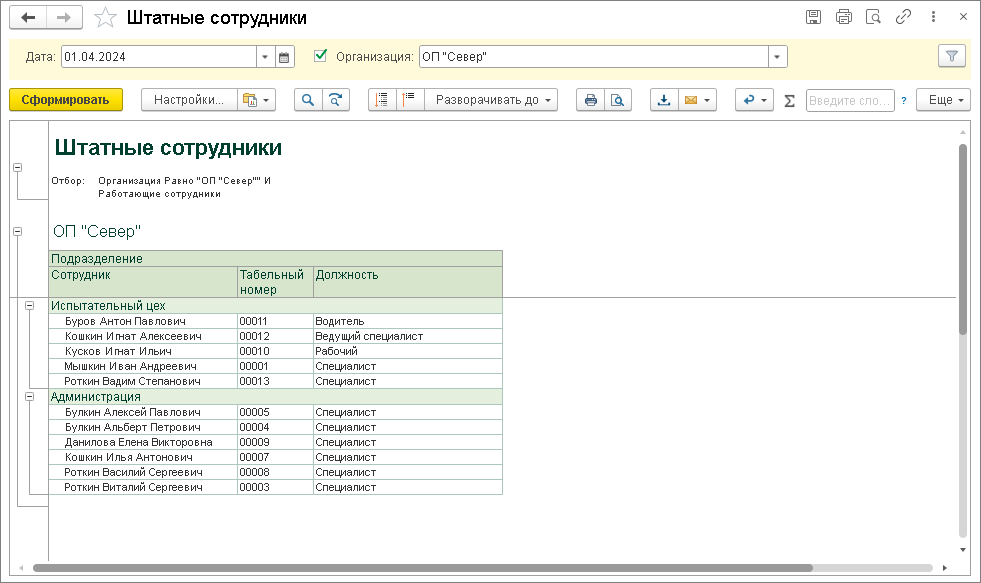Image resolution: width=981 pixels, height=583 pixels.
Task: Uncheck the Организация checkbox
Action: (x=321, y=56)
